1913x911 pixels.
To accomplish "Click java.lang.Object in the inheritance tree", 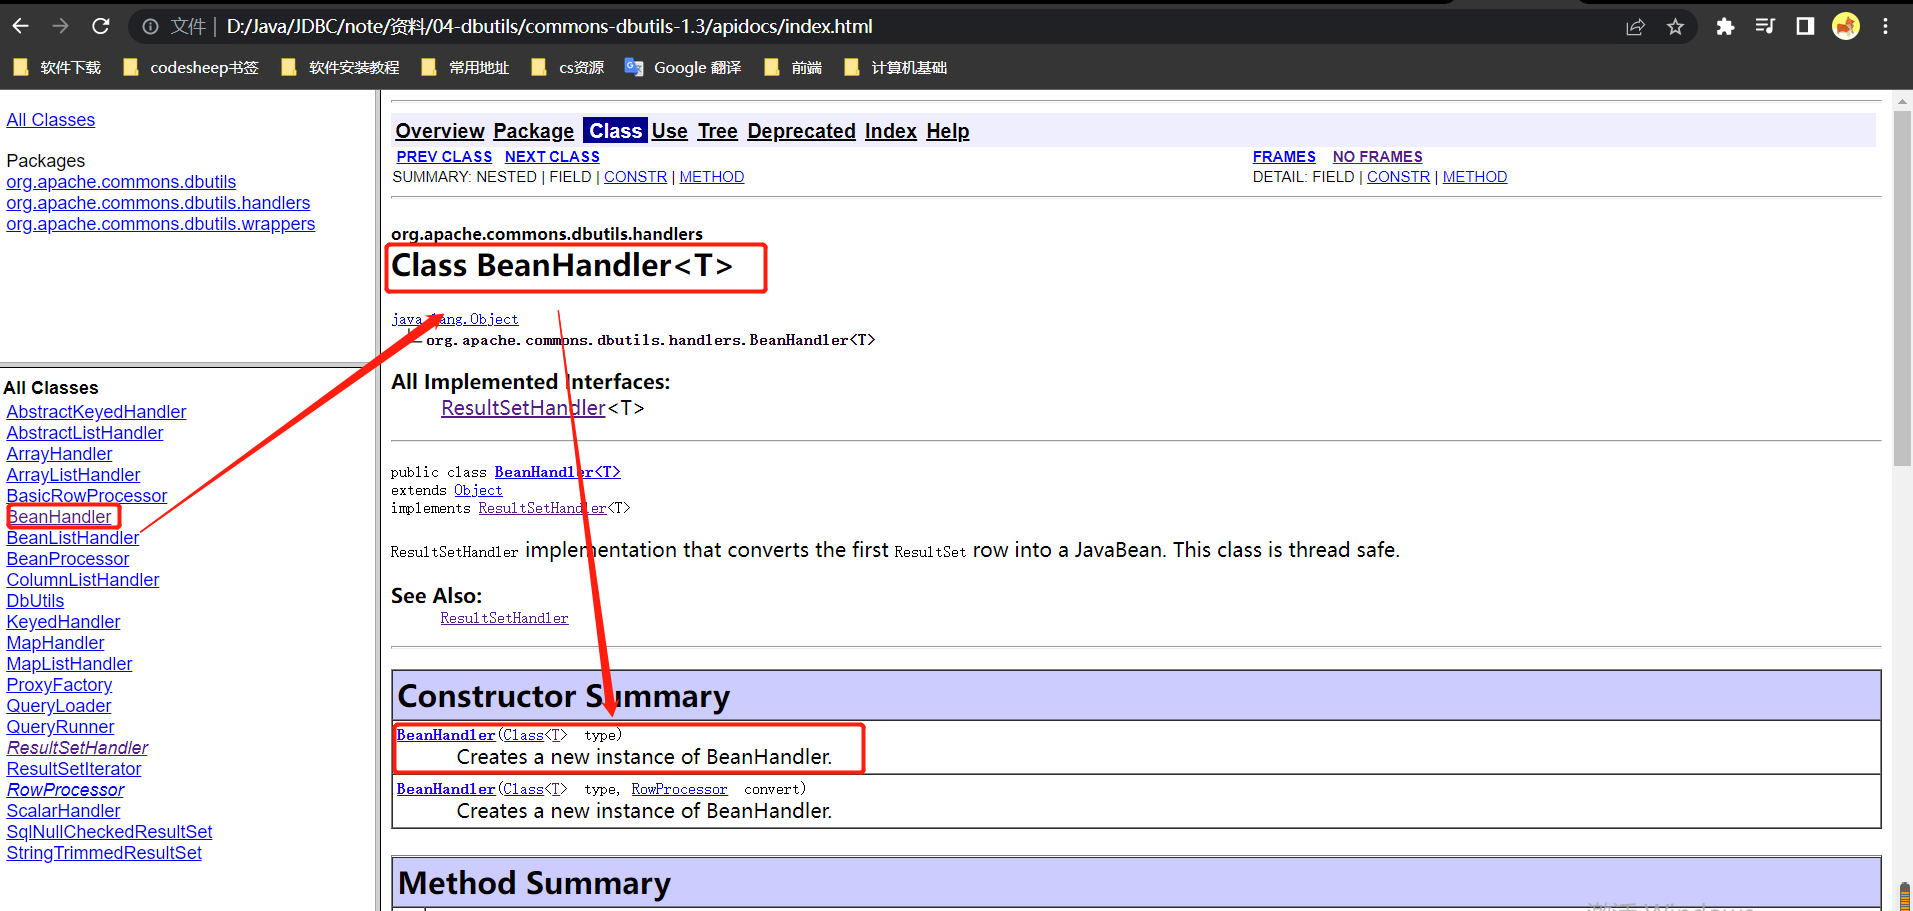I will [x=455, y=319].
